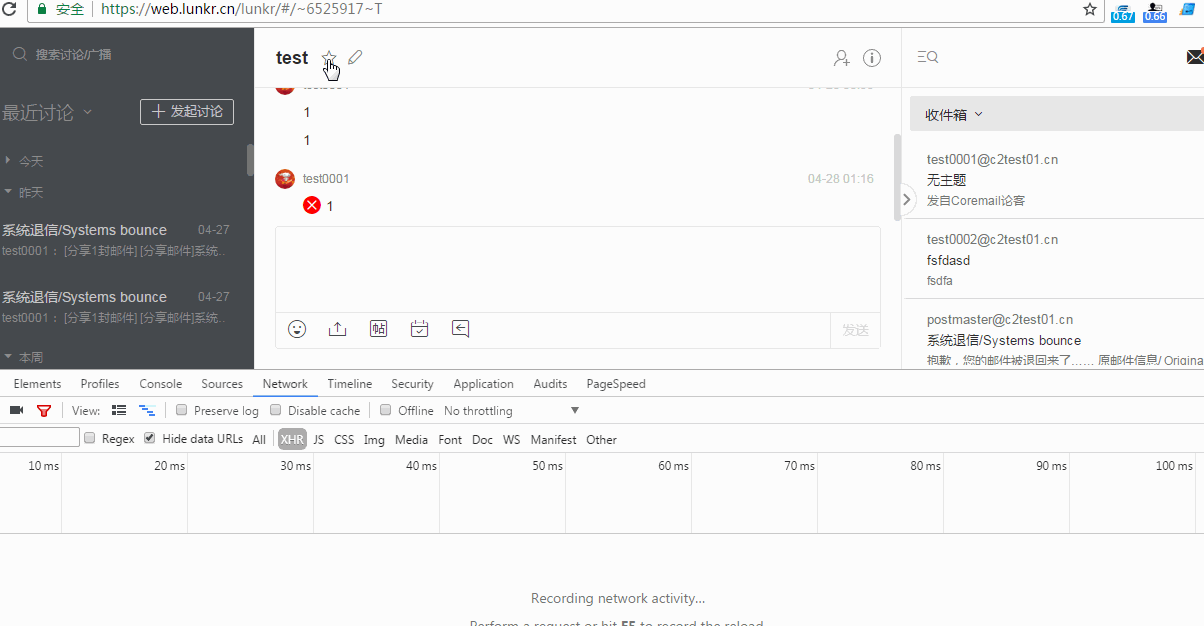Enable Preserve log checkbox

pos(182,410)
